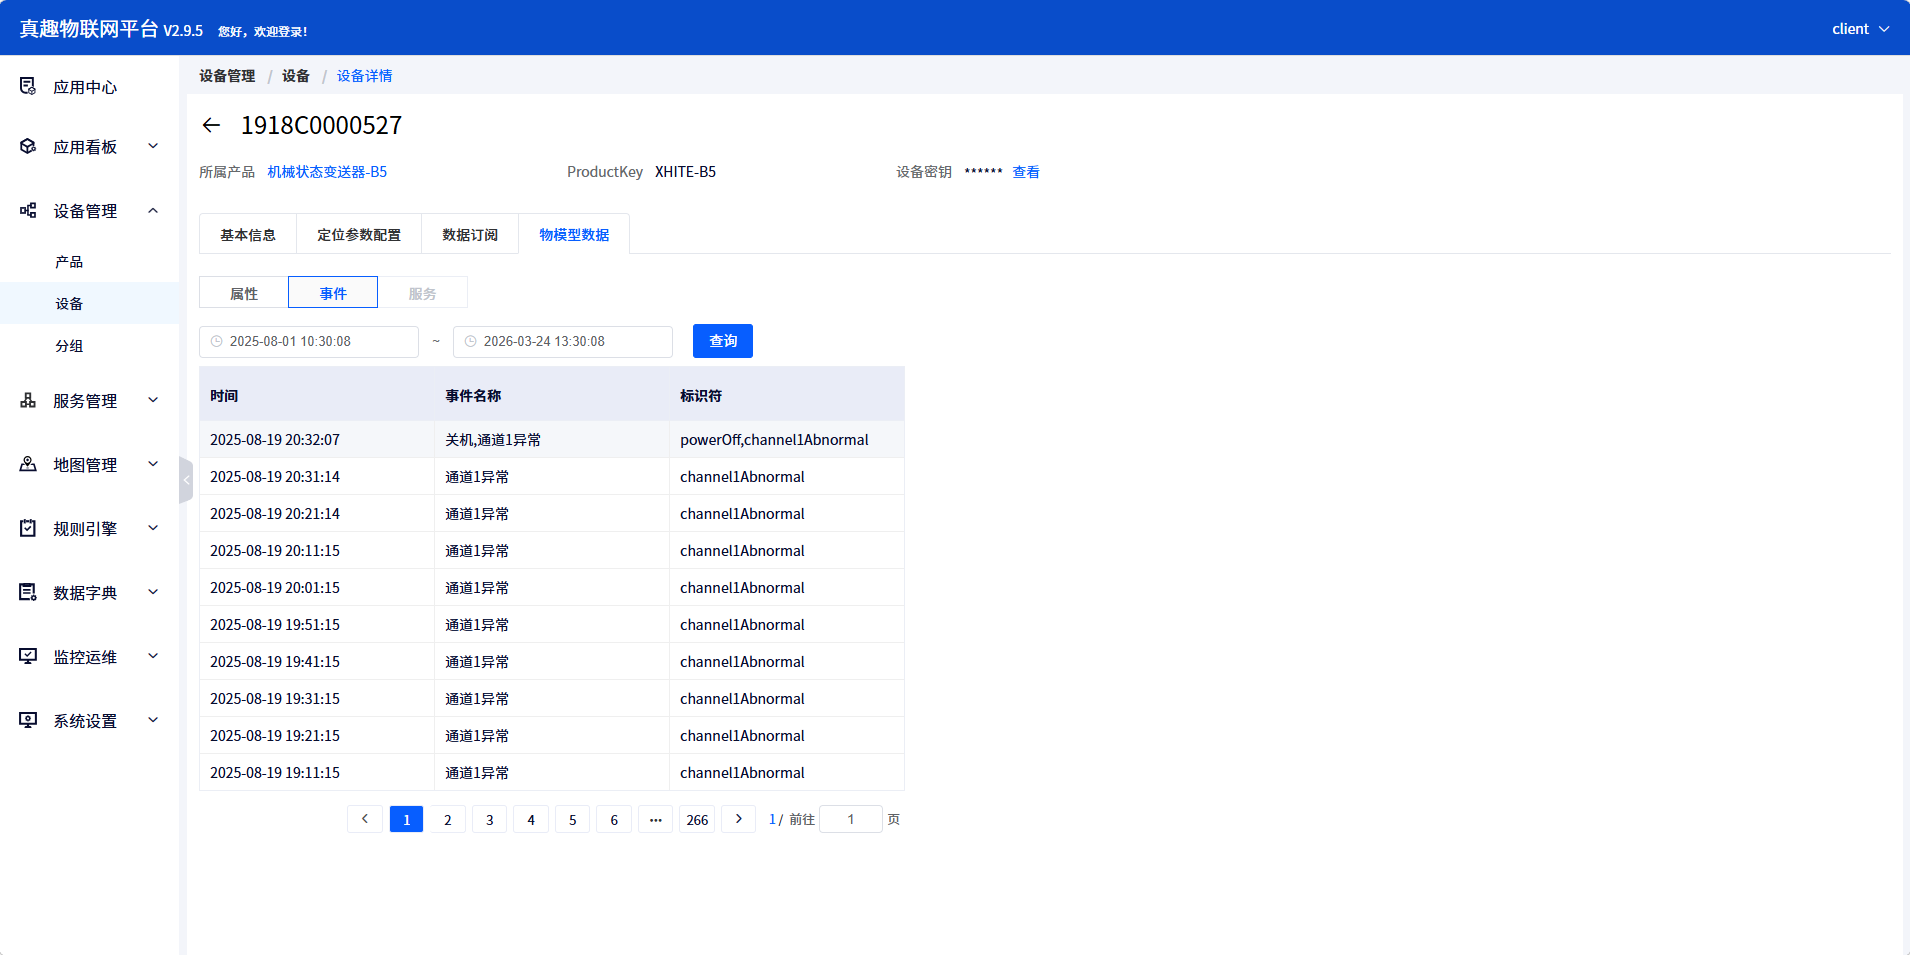
Task: Click the 服务管理 sidebar icon
Action: (x=28, y=400)
